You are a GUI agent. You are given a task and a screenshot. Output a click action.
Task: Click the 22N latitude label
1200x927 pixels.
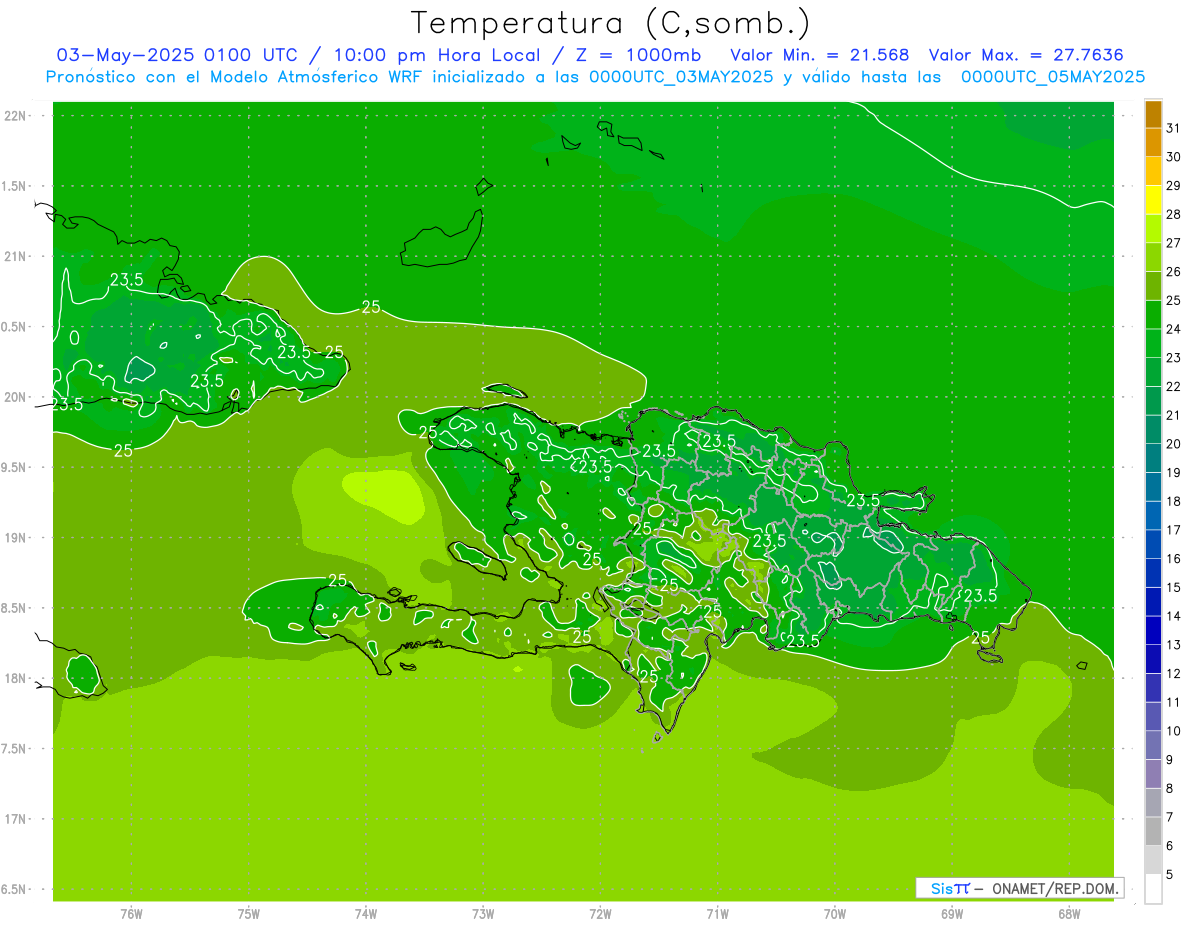[x=16, y=116]
